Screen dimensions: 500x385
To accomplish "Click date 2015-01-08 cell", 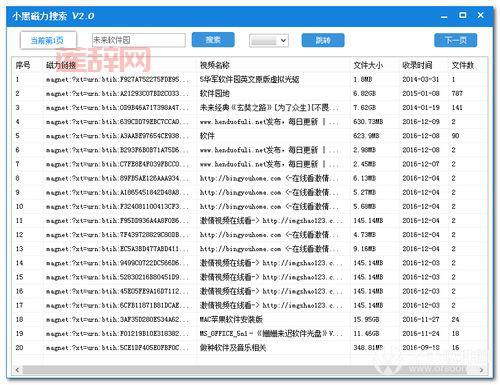I will pos(421,94).
